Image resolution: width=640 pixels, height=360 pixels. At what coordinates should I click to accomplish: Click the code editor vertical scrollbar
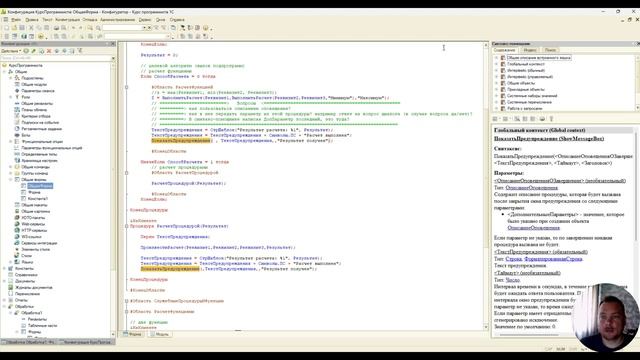486,186
